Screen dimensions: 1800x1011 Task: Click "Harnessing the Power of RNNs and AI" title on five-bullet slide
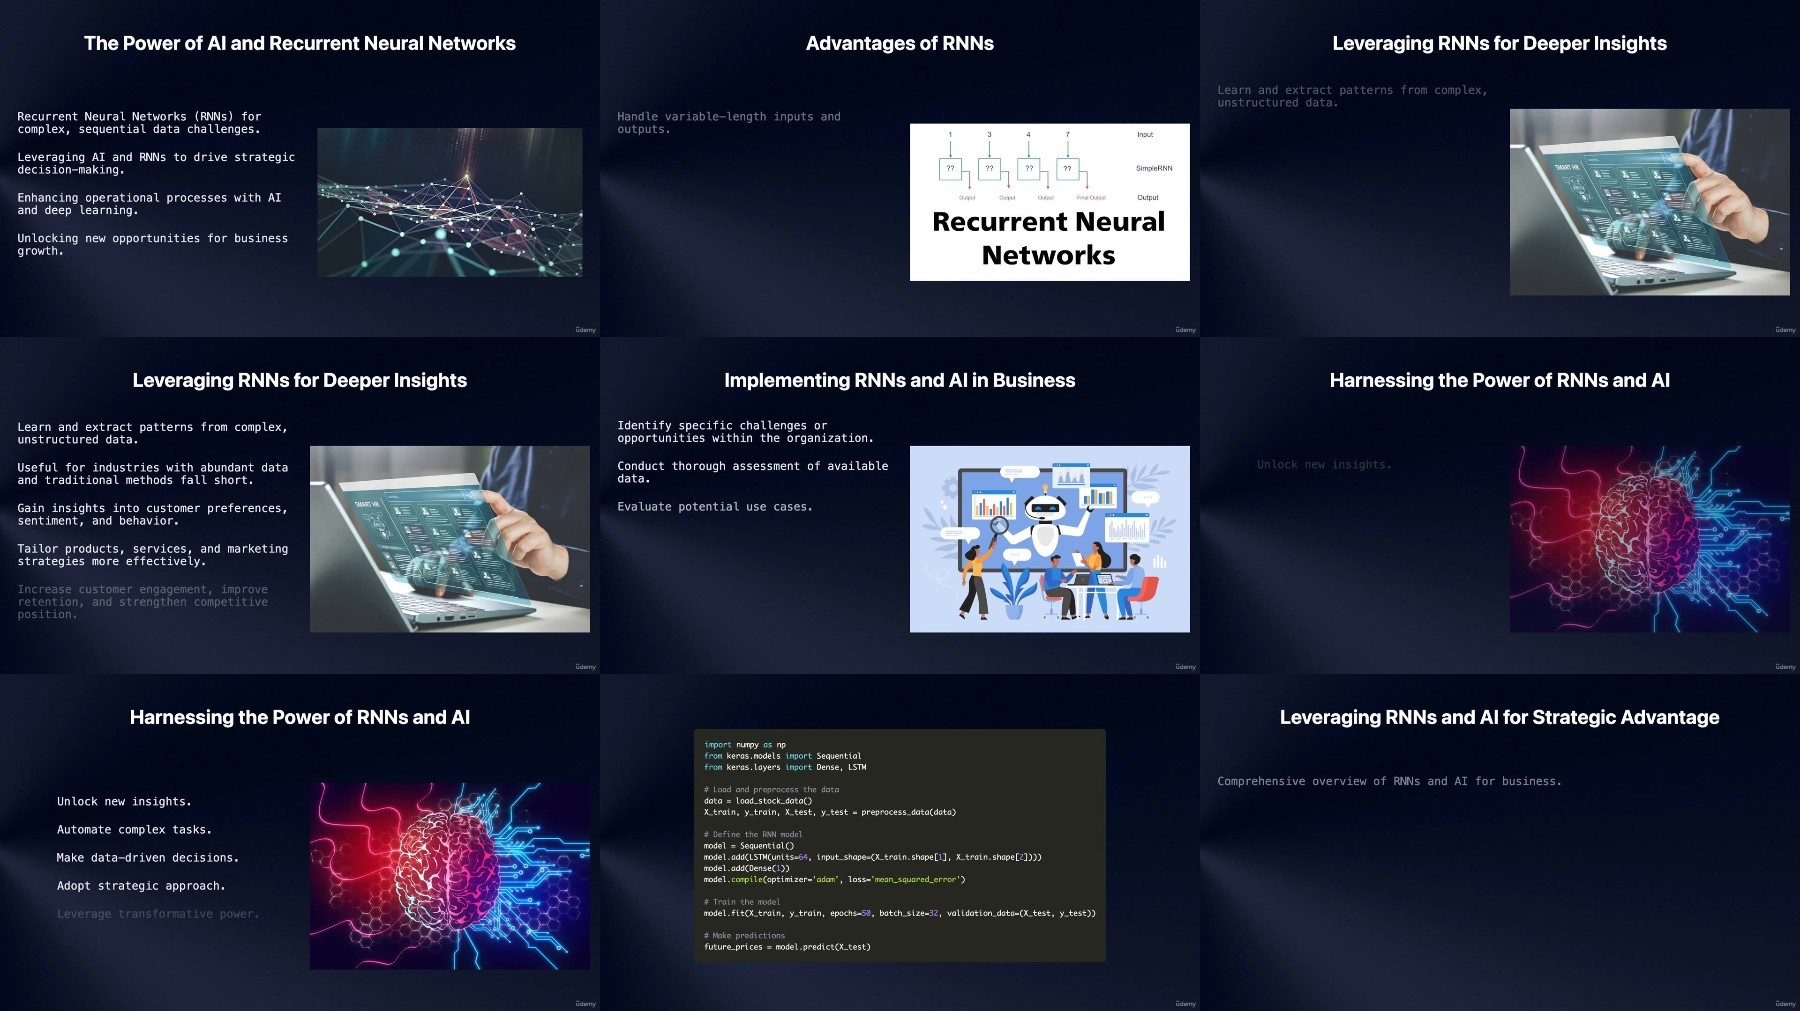(x=300, y=718)
